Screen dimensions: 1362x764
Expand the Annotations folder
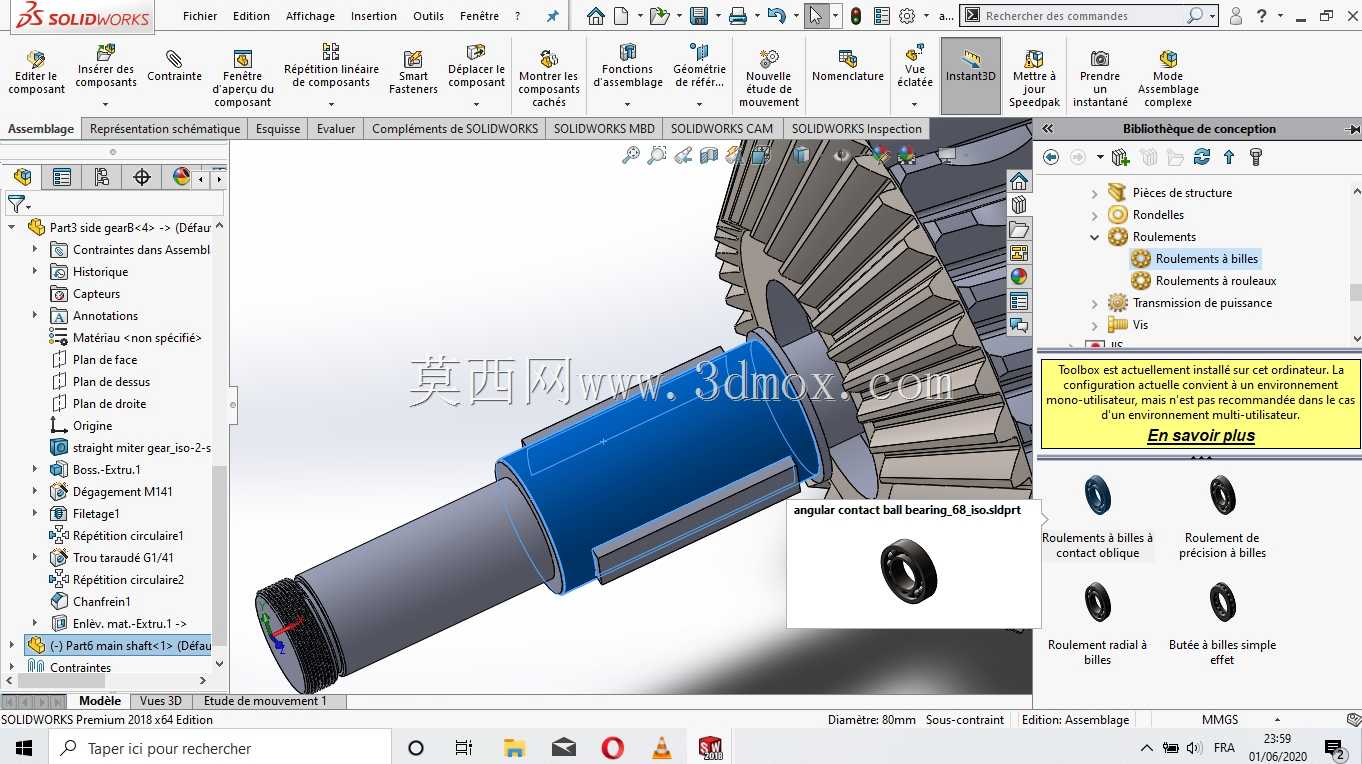[35, 315]
